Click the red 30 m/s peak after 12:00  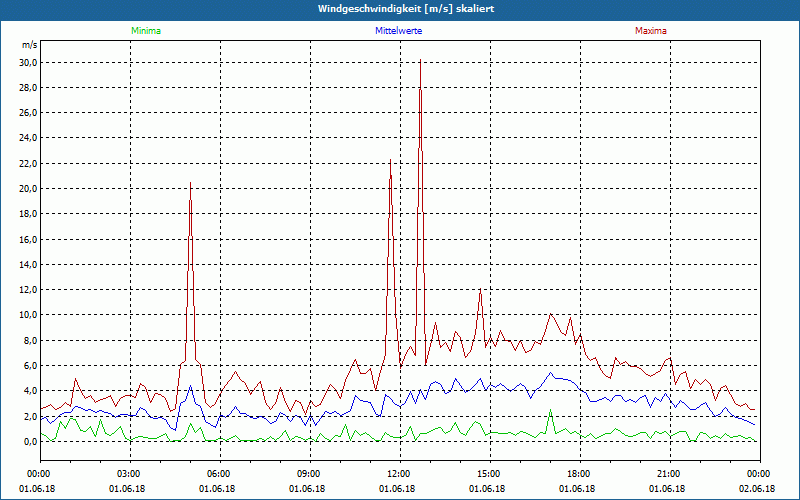(x=420, y=60)
